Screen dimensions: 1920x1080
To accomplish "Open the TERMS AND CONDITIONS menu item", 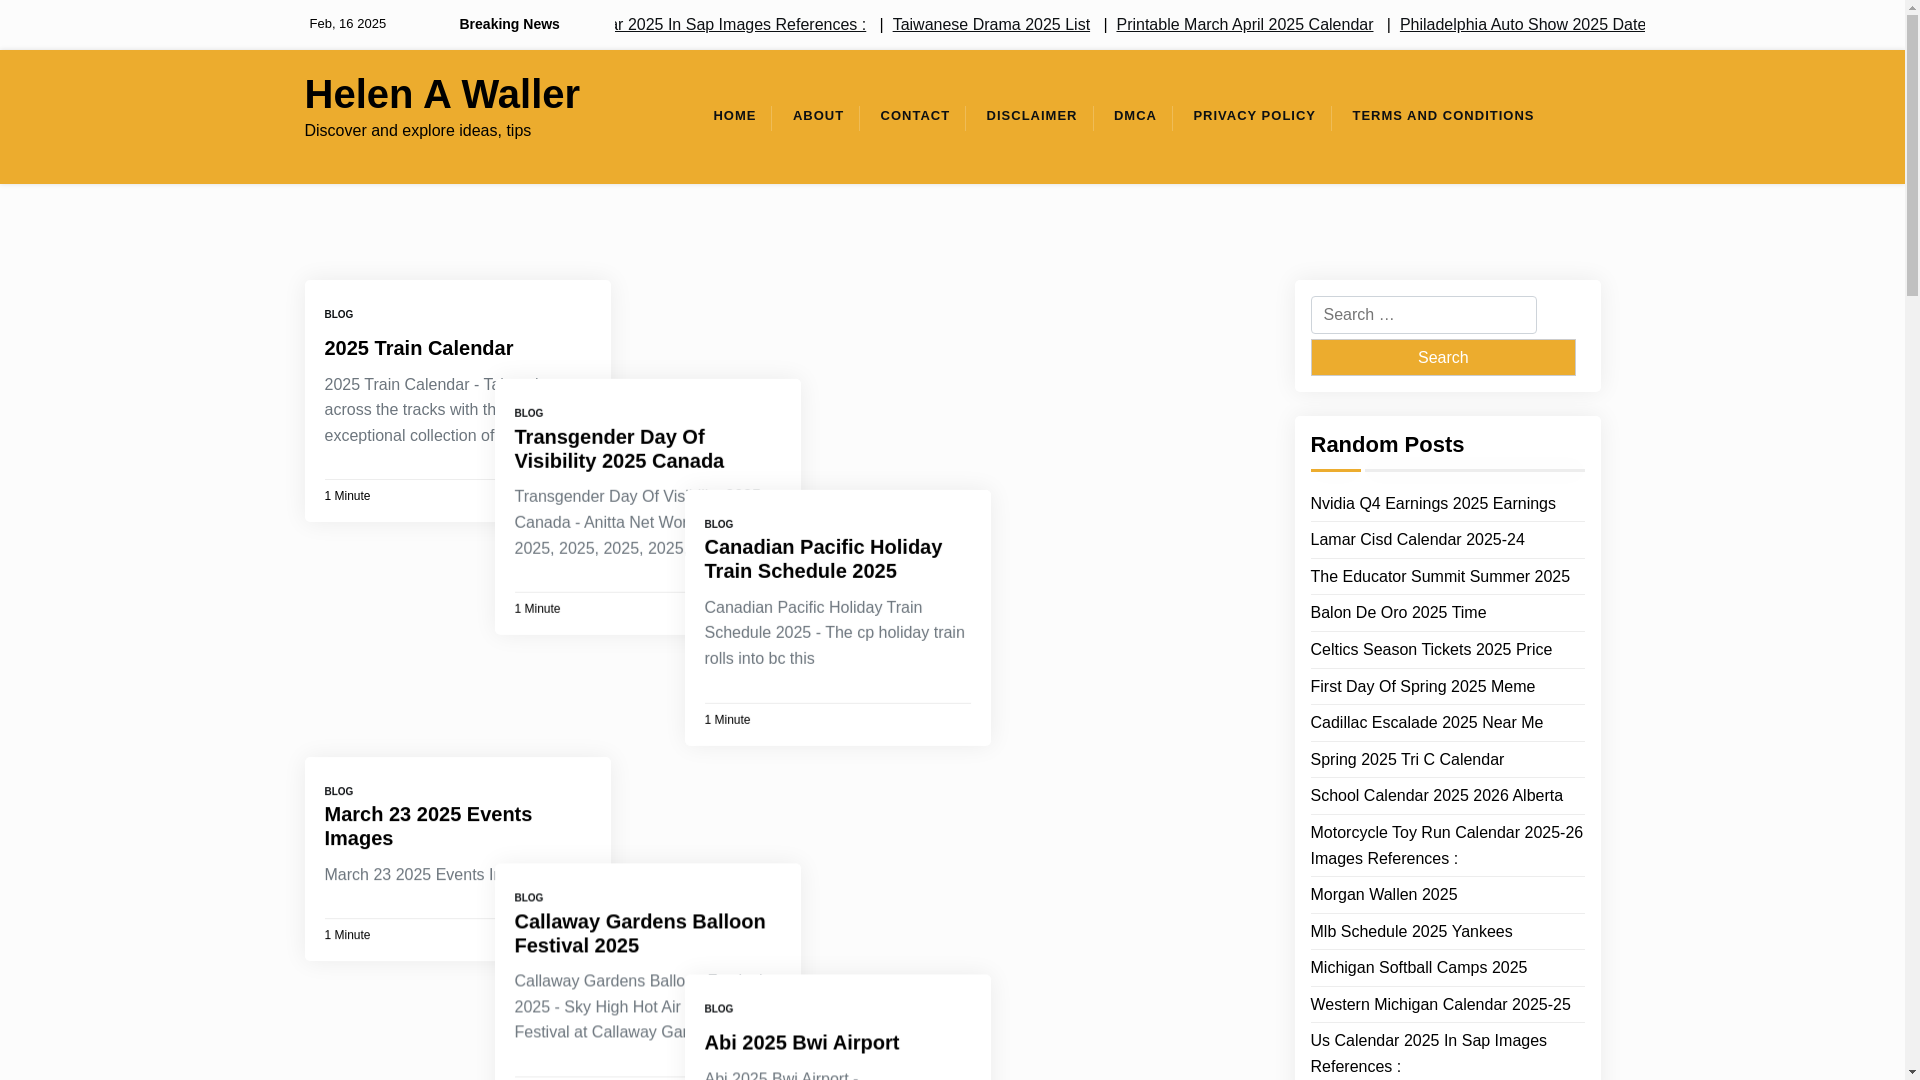I will click(x=1442, y=116).
